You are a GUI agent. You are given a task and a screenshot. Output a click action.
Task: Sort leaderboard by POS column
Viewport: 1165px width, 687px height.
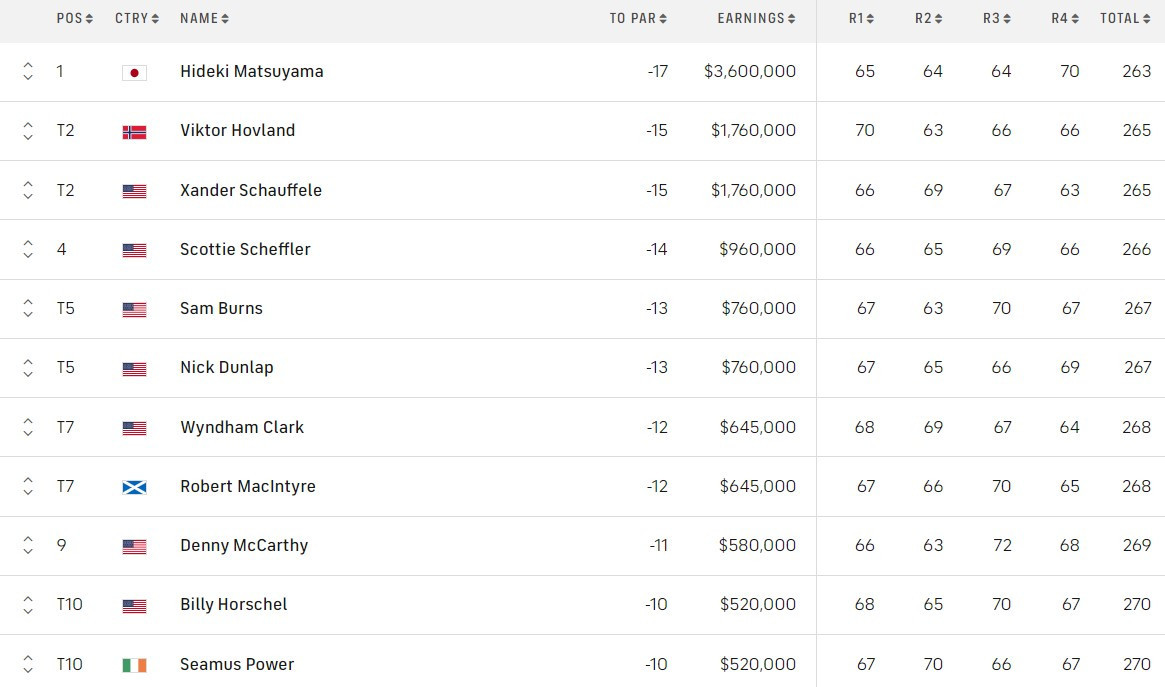[x=74, y=18]
